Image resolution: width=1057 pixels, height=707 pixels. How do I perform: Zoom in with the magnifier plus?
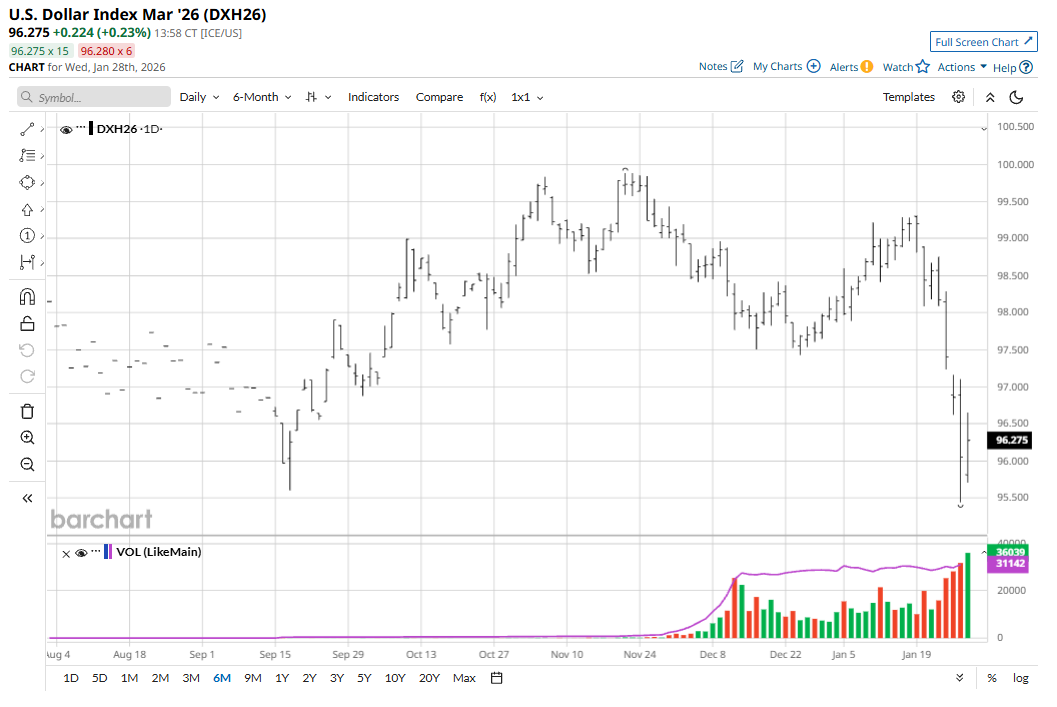coord(27,438)
